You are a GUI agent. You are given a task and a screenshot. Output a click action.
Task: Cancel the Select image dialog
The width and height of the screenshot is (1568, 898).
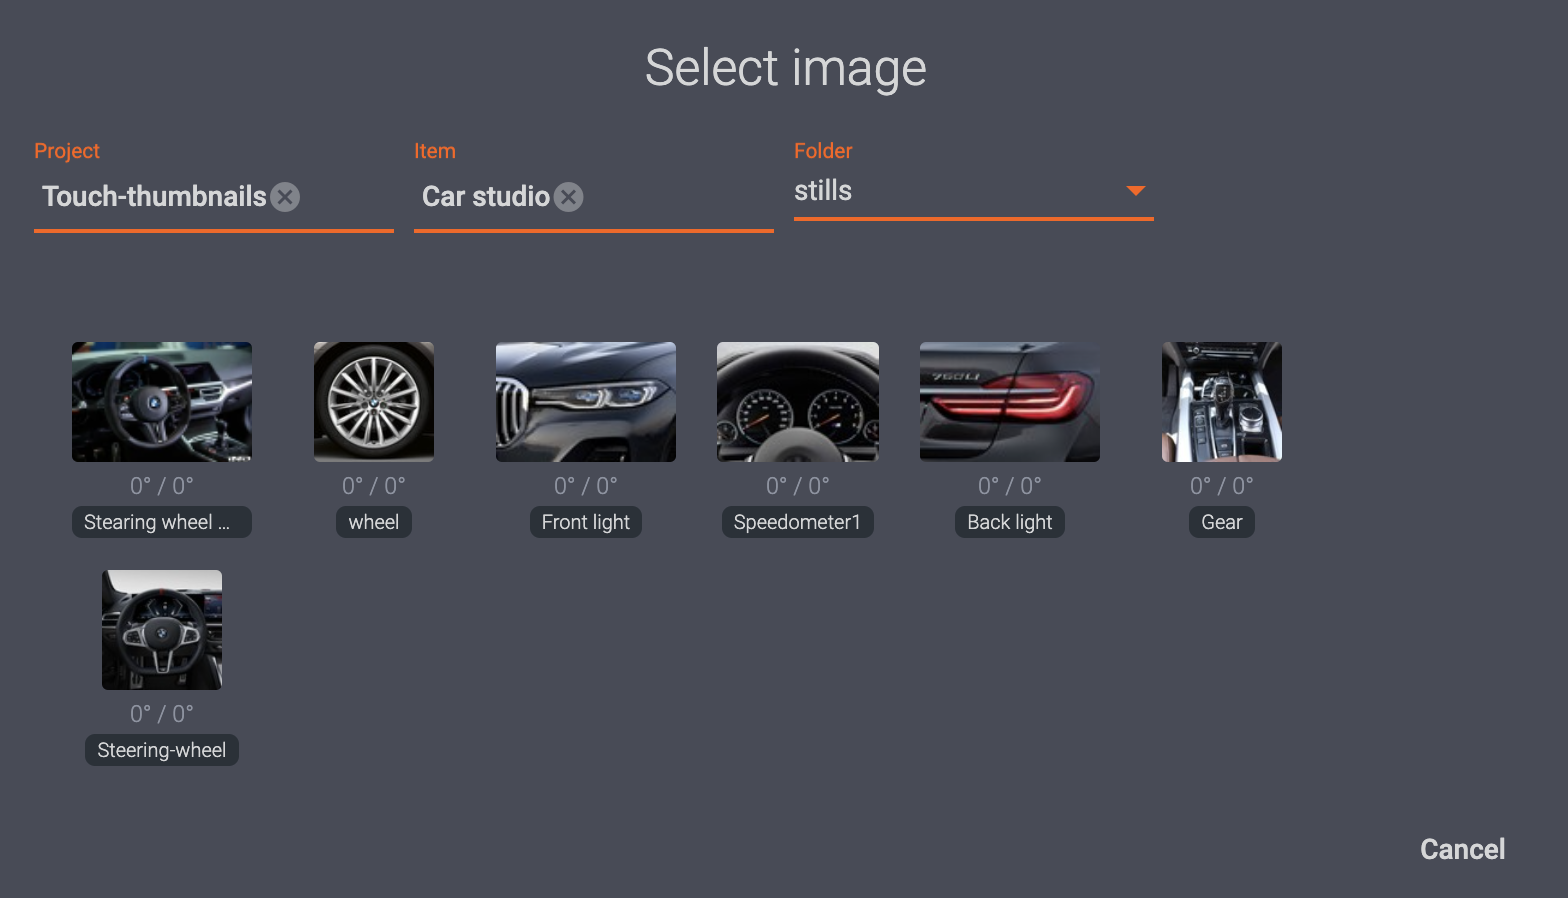pos(1462,849)
